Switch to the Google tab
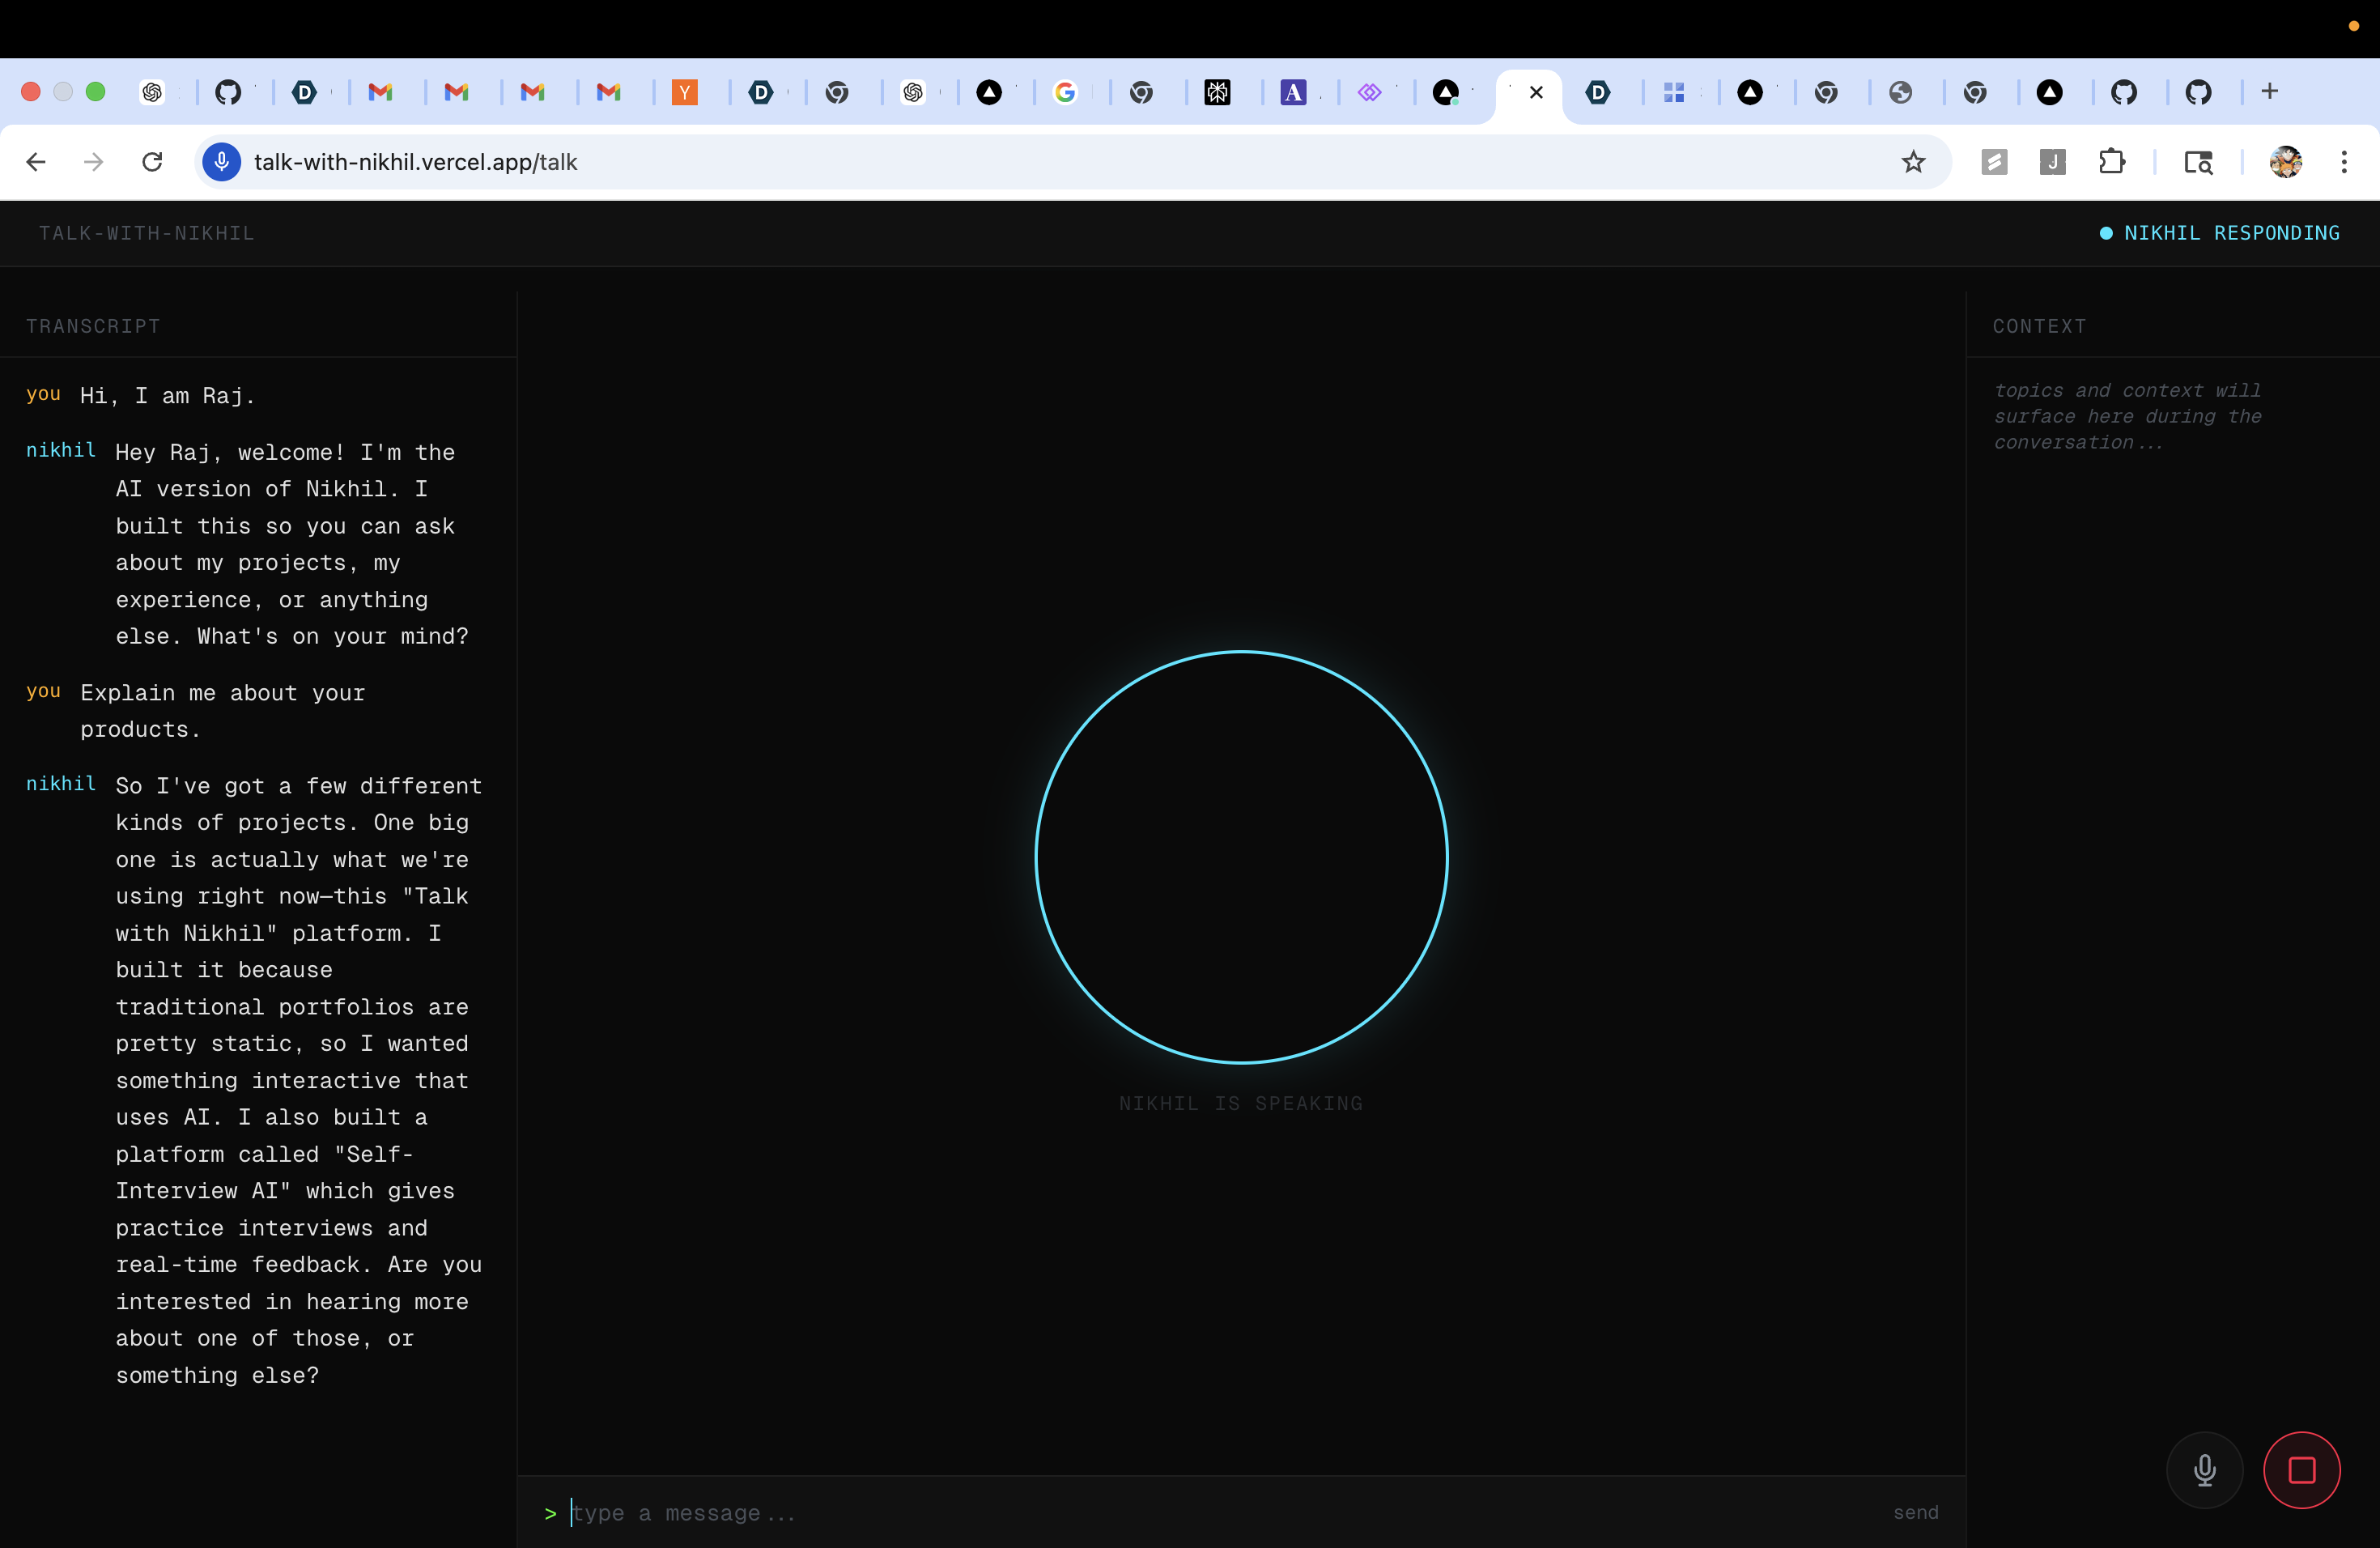Viewport: 2380px width, 1548px height. click(1065, 92)
